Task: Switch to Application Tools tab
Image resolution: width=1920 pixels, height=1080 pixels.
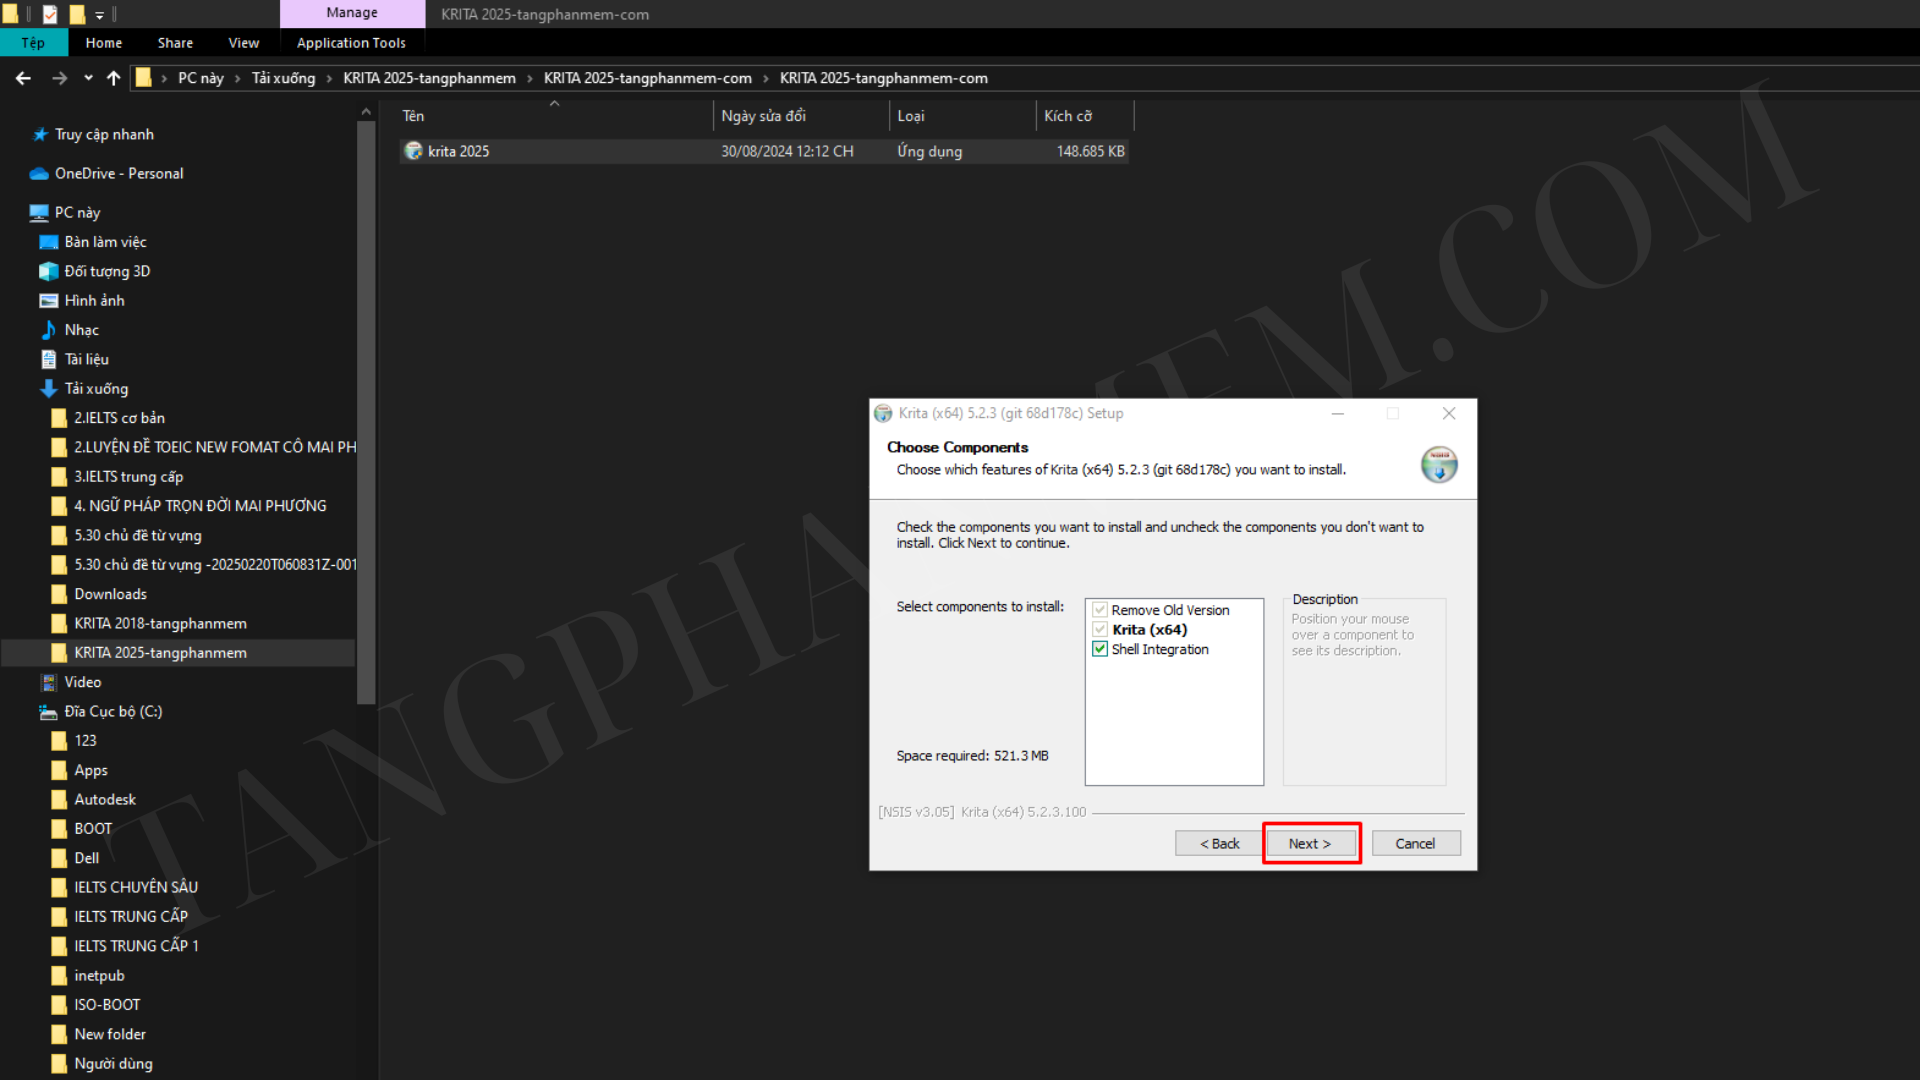Action: [x=351, y=43]
